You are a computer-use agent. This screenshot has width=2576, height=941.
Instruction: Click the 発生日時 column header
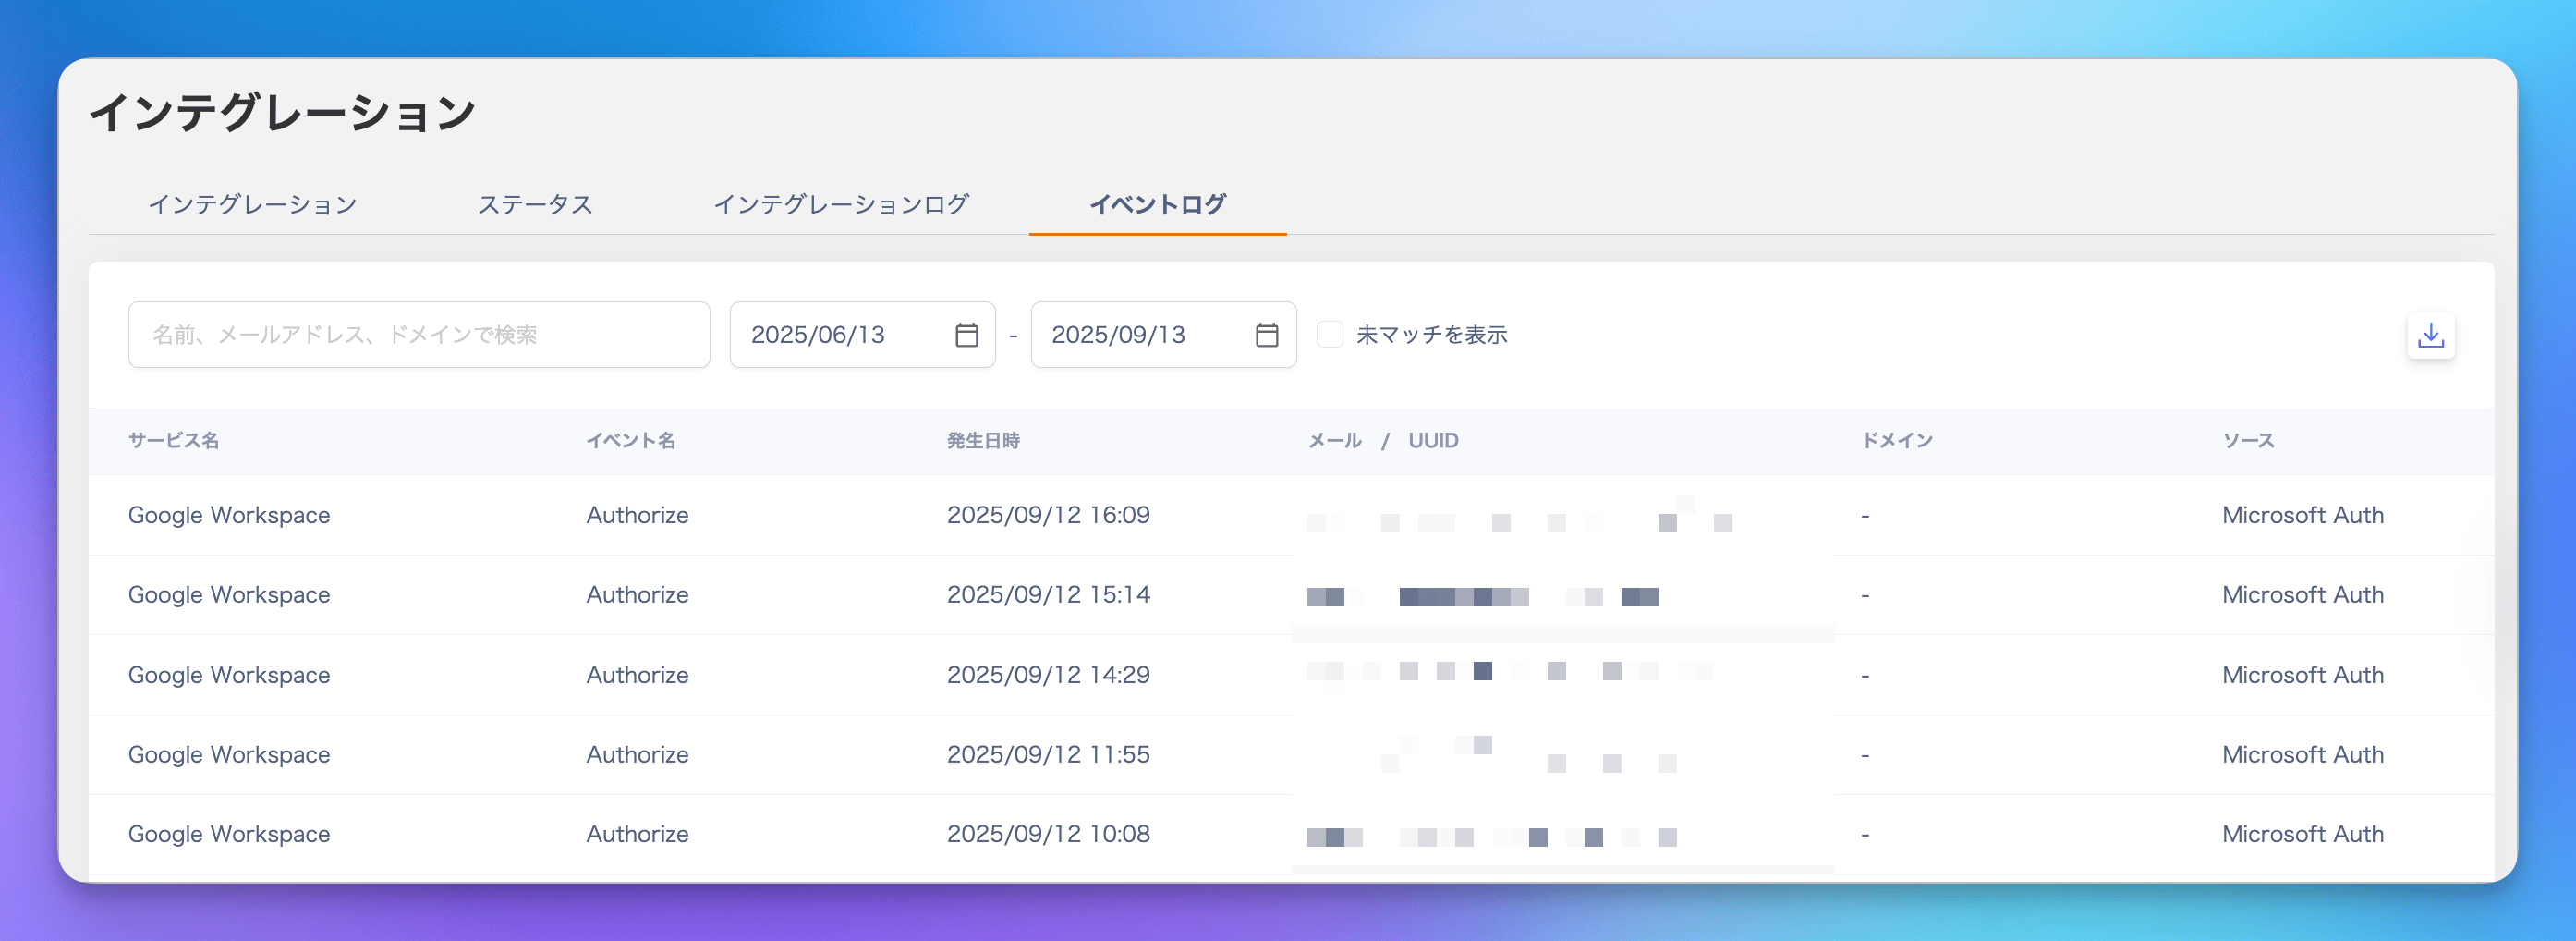[983, 440]
